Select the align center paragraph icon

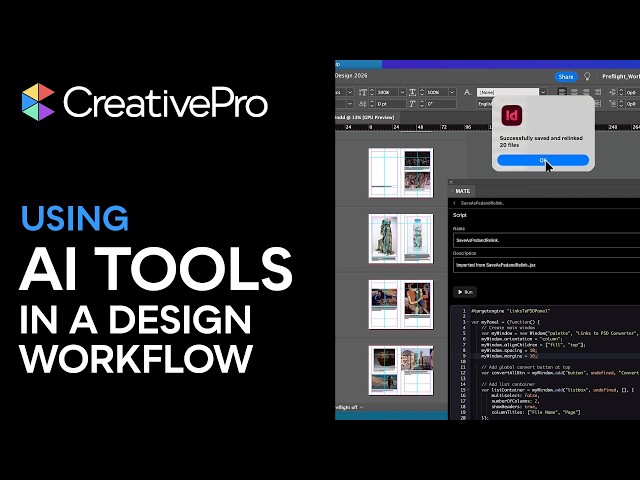[574, 92]
